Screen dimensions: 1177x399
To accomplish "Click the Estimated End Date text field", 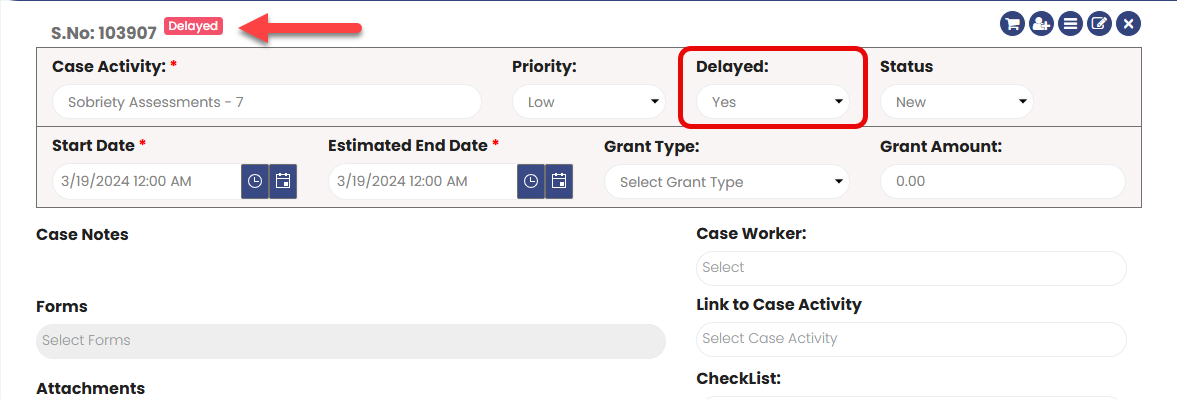I will click(x=423, y=182).
